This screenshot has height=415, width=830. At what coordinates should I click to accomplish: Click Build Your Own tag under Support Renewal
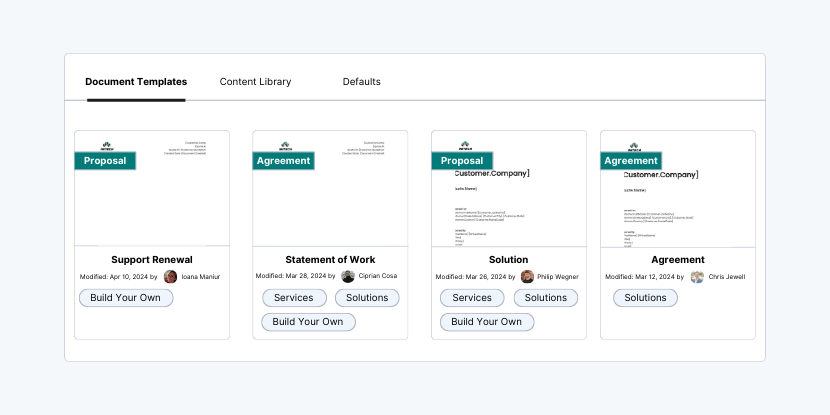tap(126, 298)
